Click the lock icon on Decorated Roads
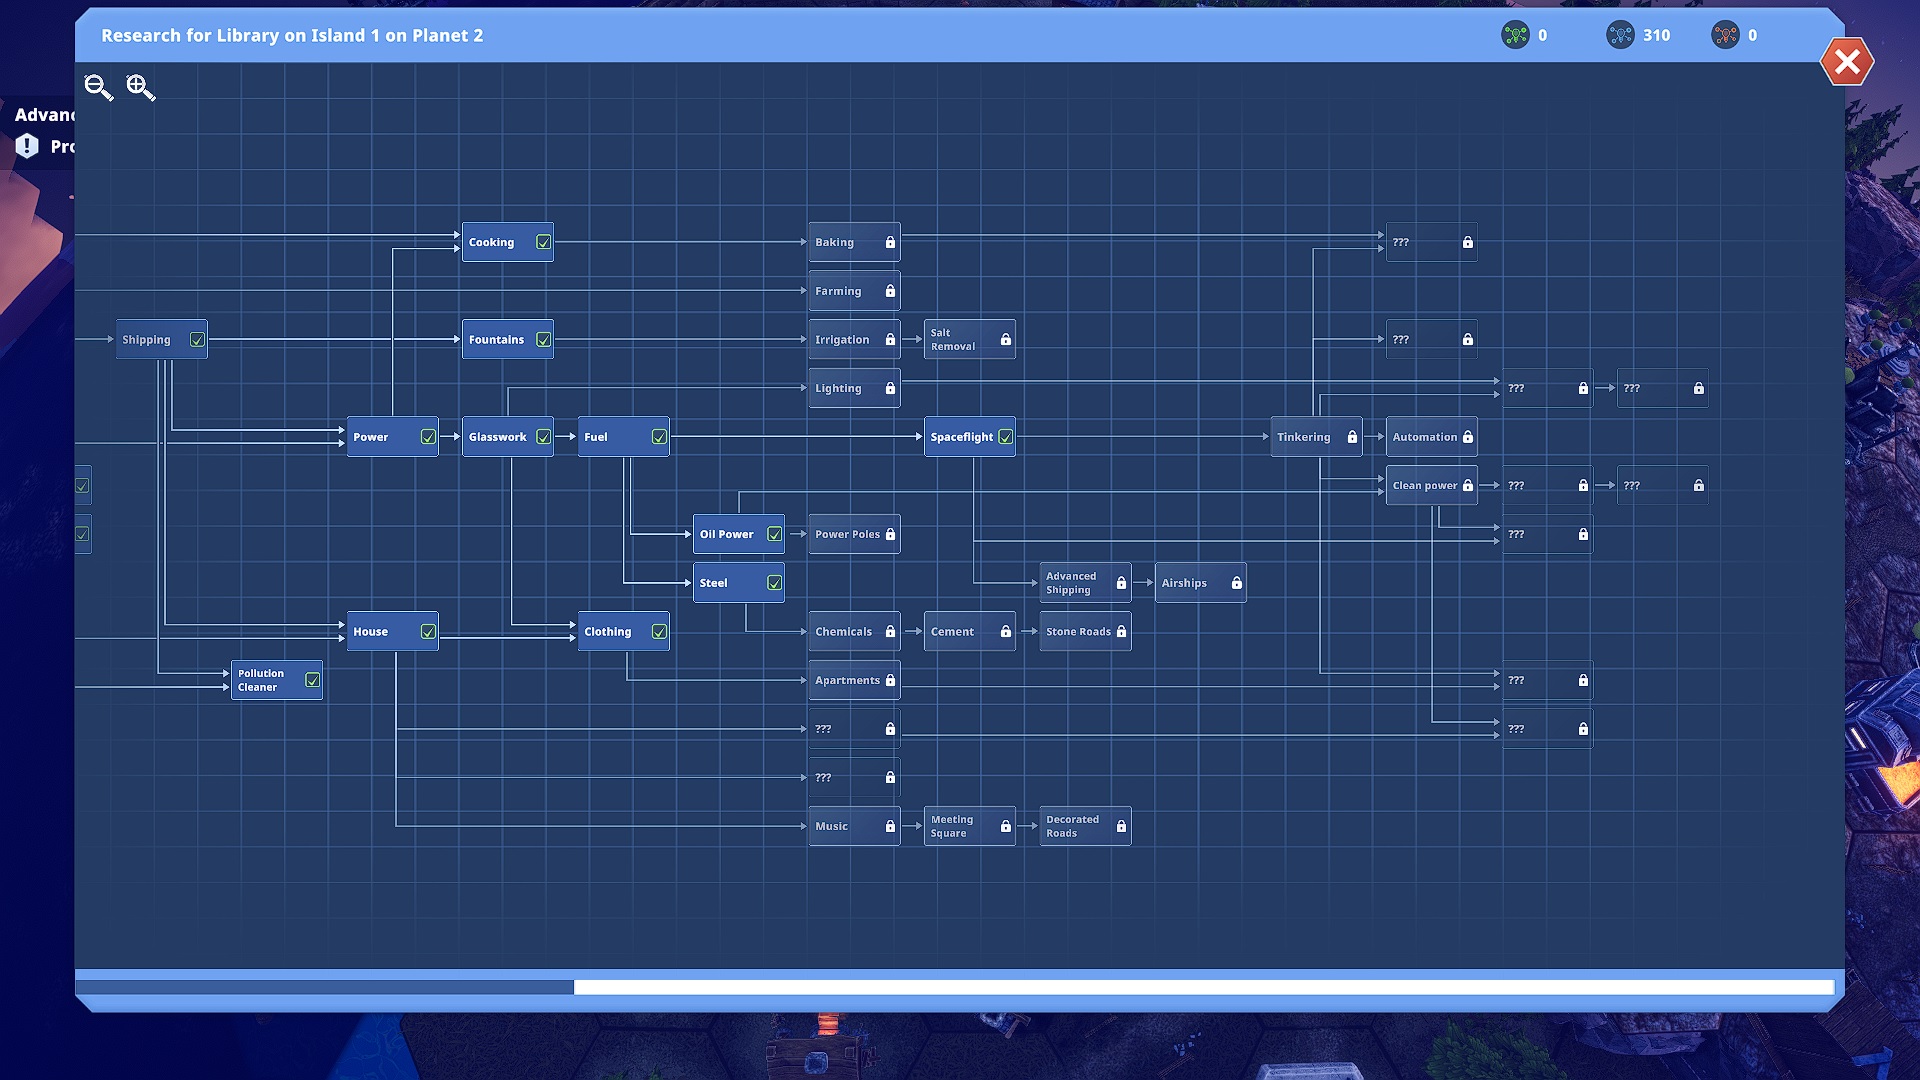 point(1121,826)
